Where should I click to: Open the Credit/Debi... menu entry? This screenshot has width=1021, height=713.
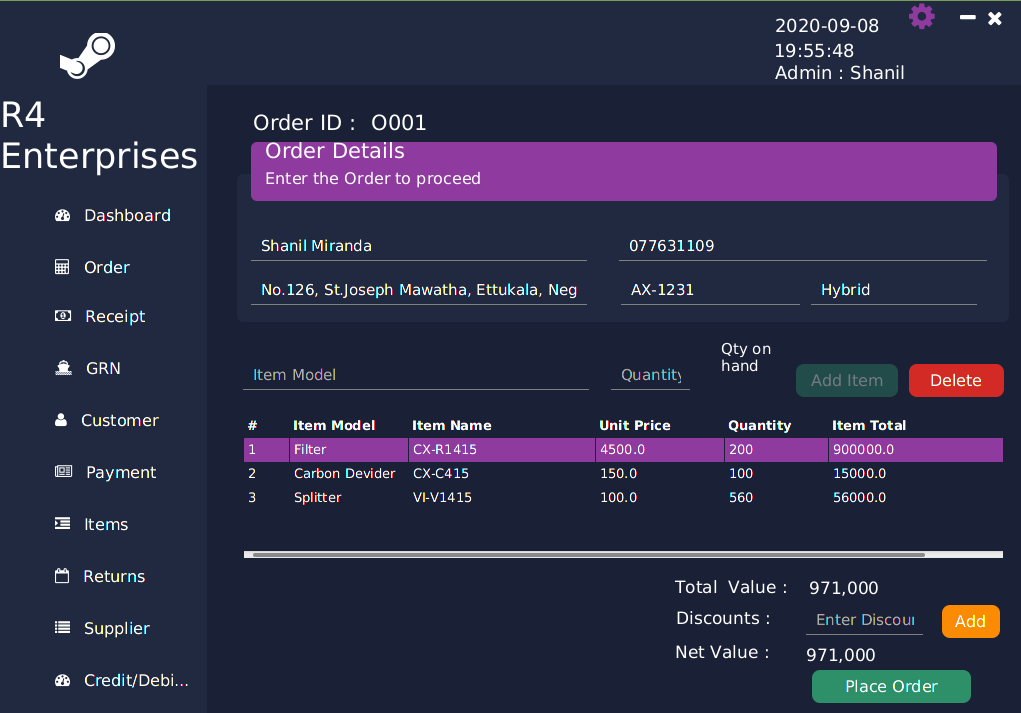pos(136,680)
